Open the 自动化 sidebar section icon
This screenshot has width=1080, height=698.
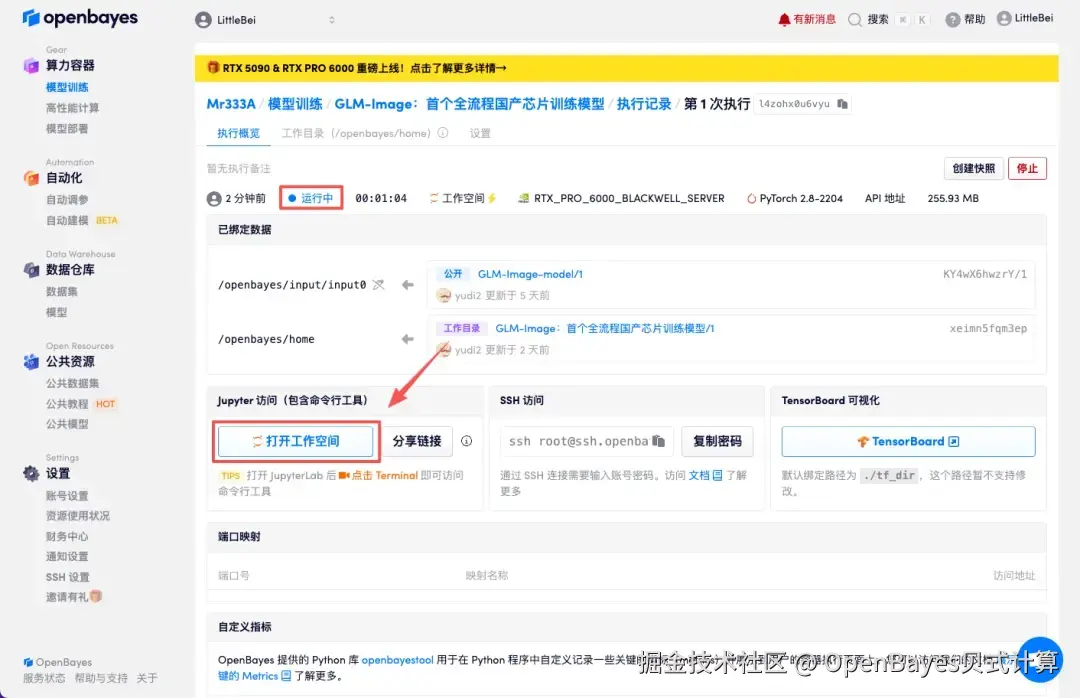(x=31, y=178)
